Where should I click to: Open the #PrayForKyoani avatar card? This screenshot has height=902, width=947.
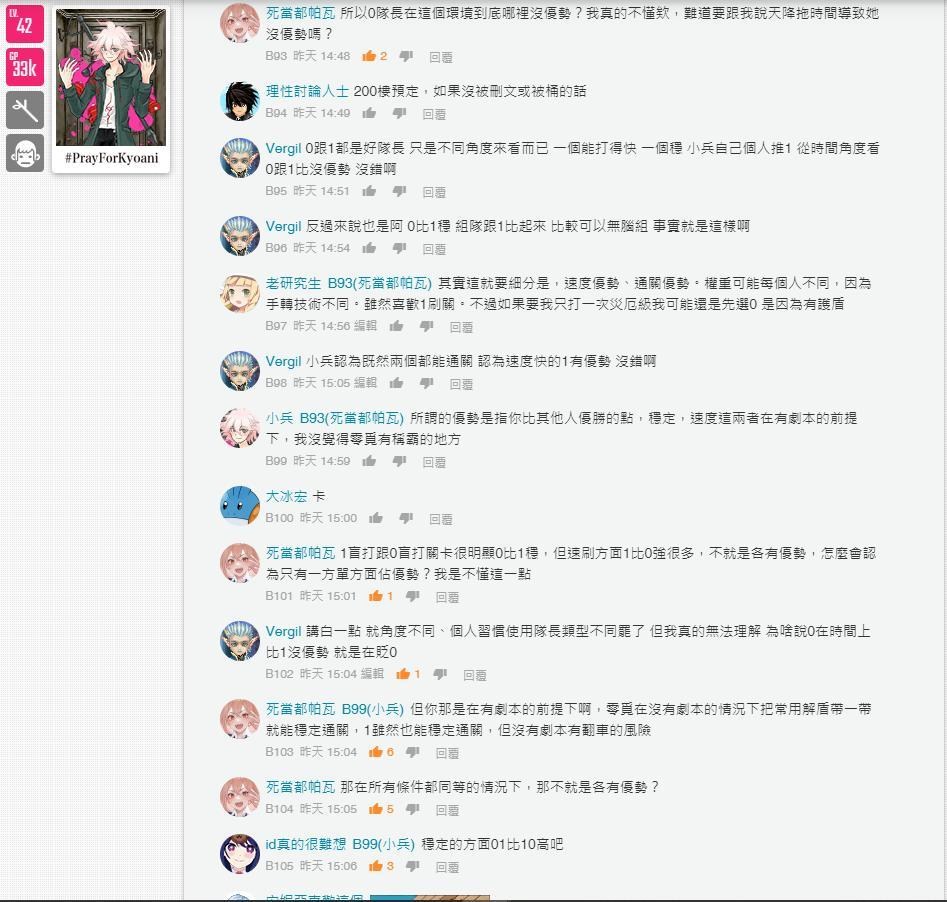[111, 89]
